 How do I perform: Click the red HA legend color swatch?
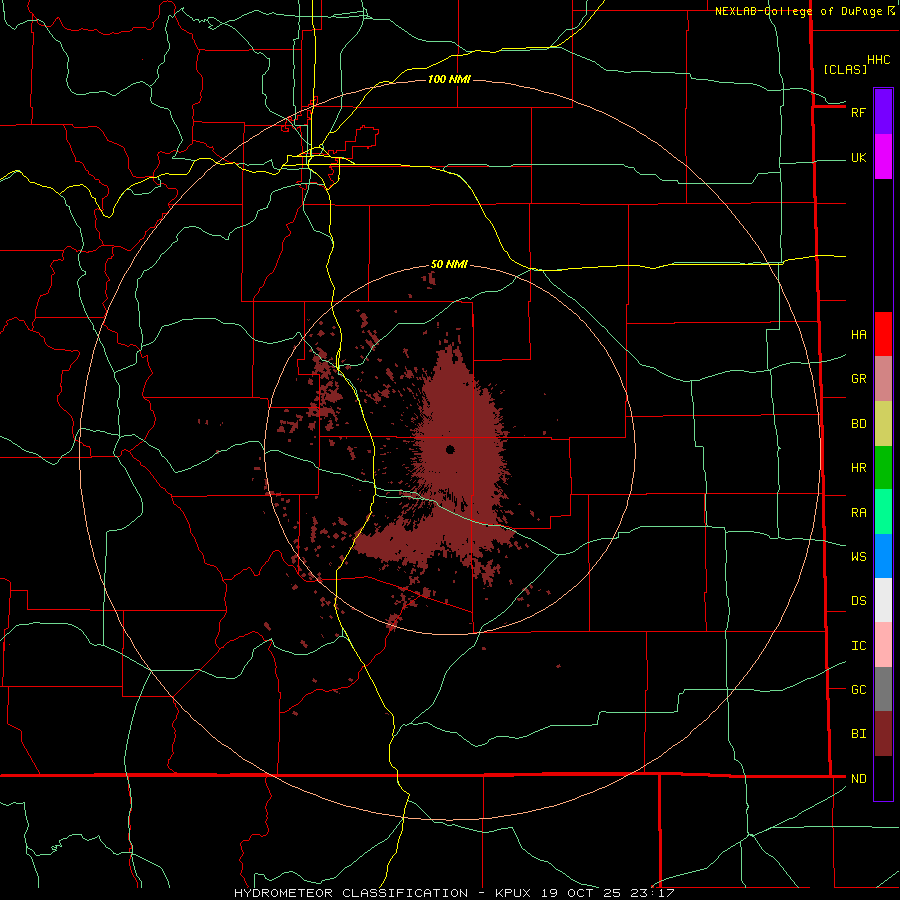click(x=883, y=334)
